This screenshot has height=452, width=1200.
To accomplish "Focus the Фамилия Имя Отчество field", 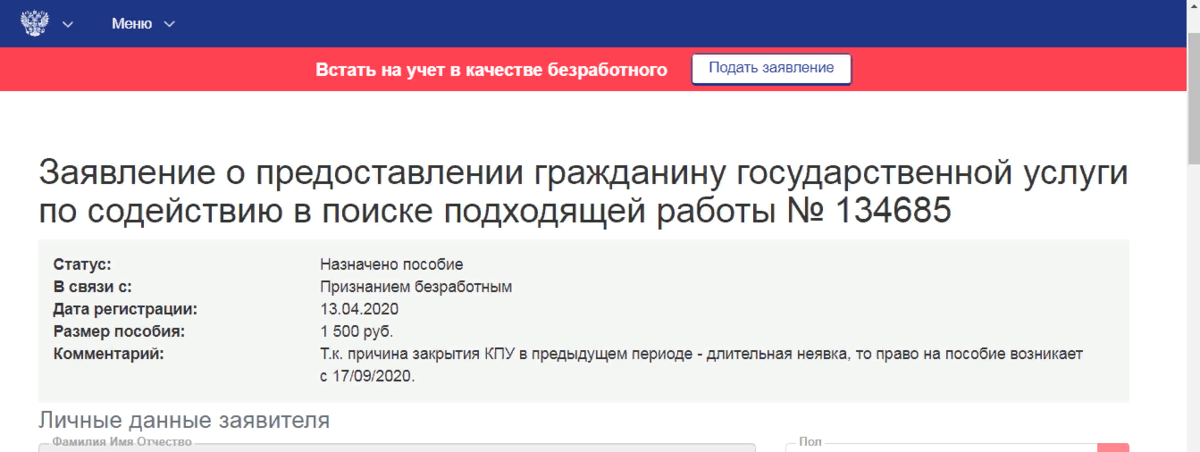I will [397, 447].
